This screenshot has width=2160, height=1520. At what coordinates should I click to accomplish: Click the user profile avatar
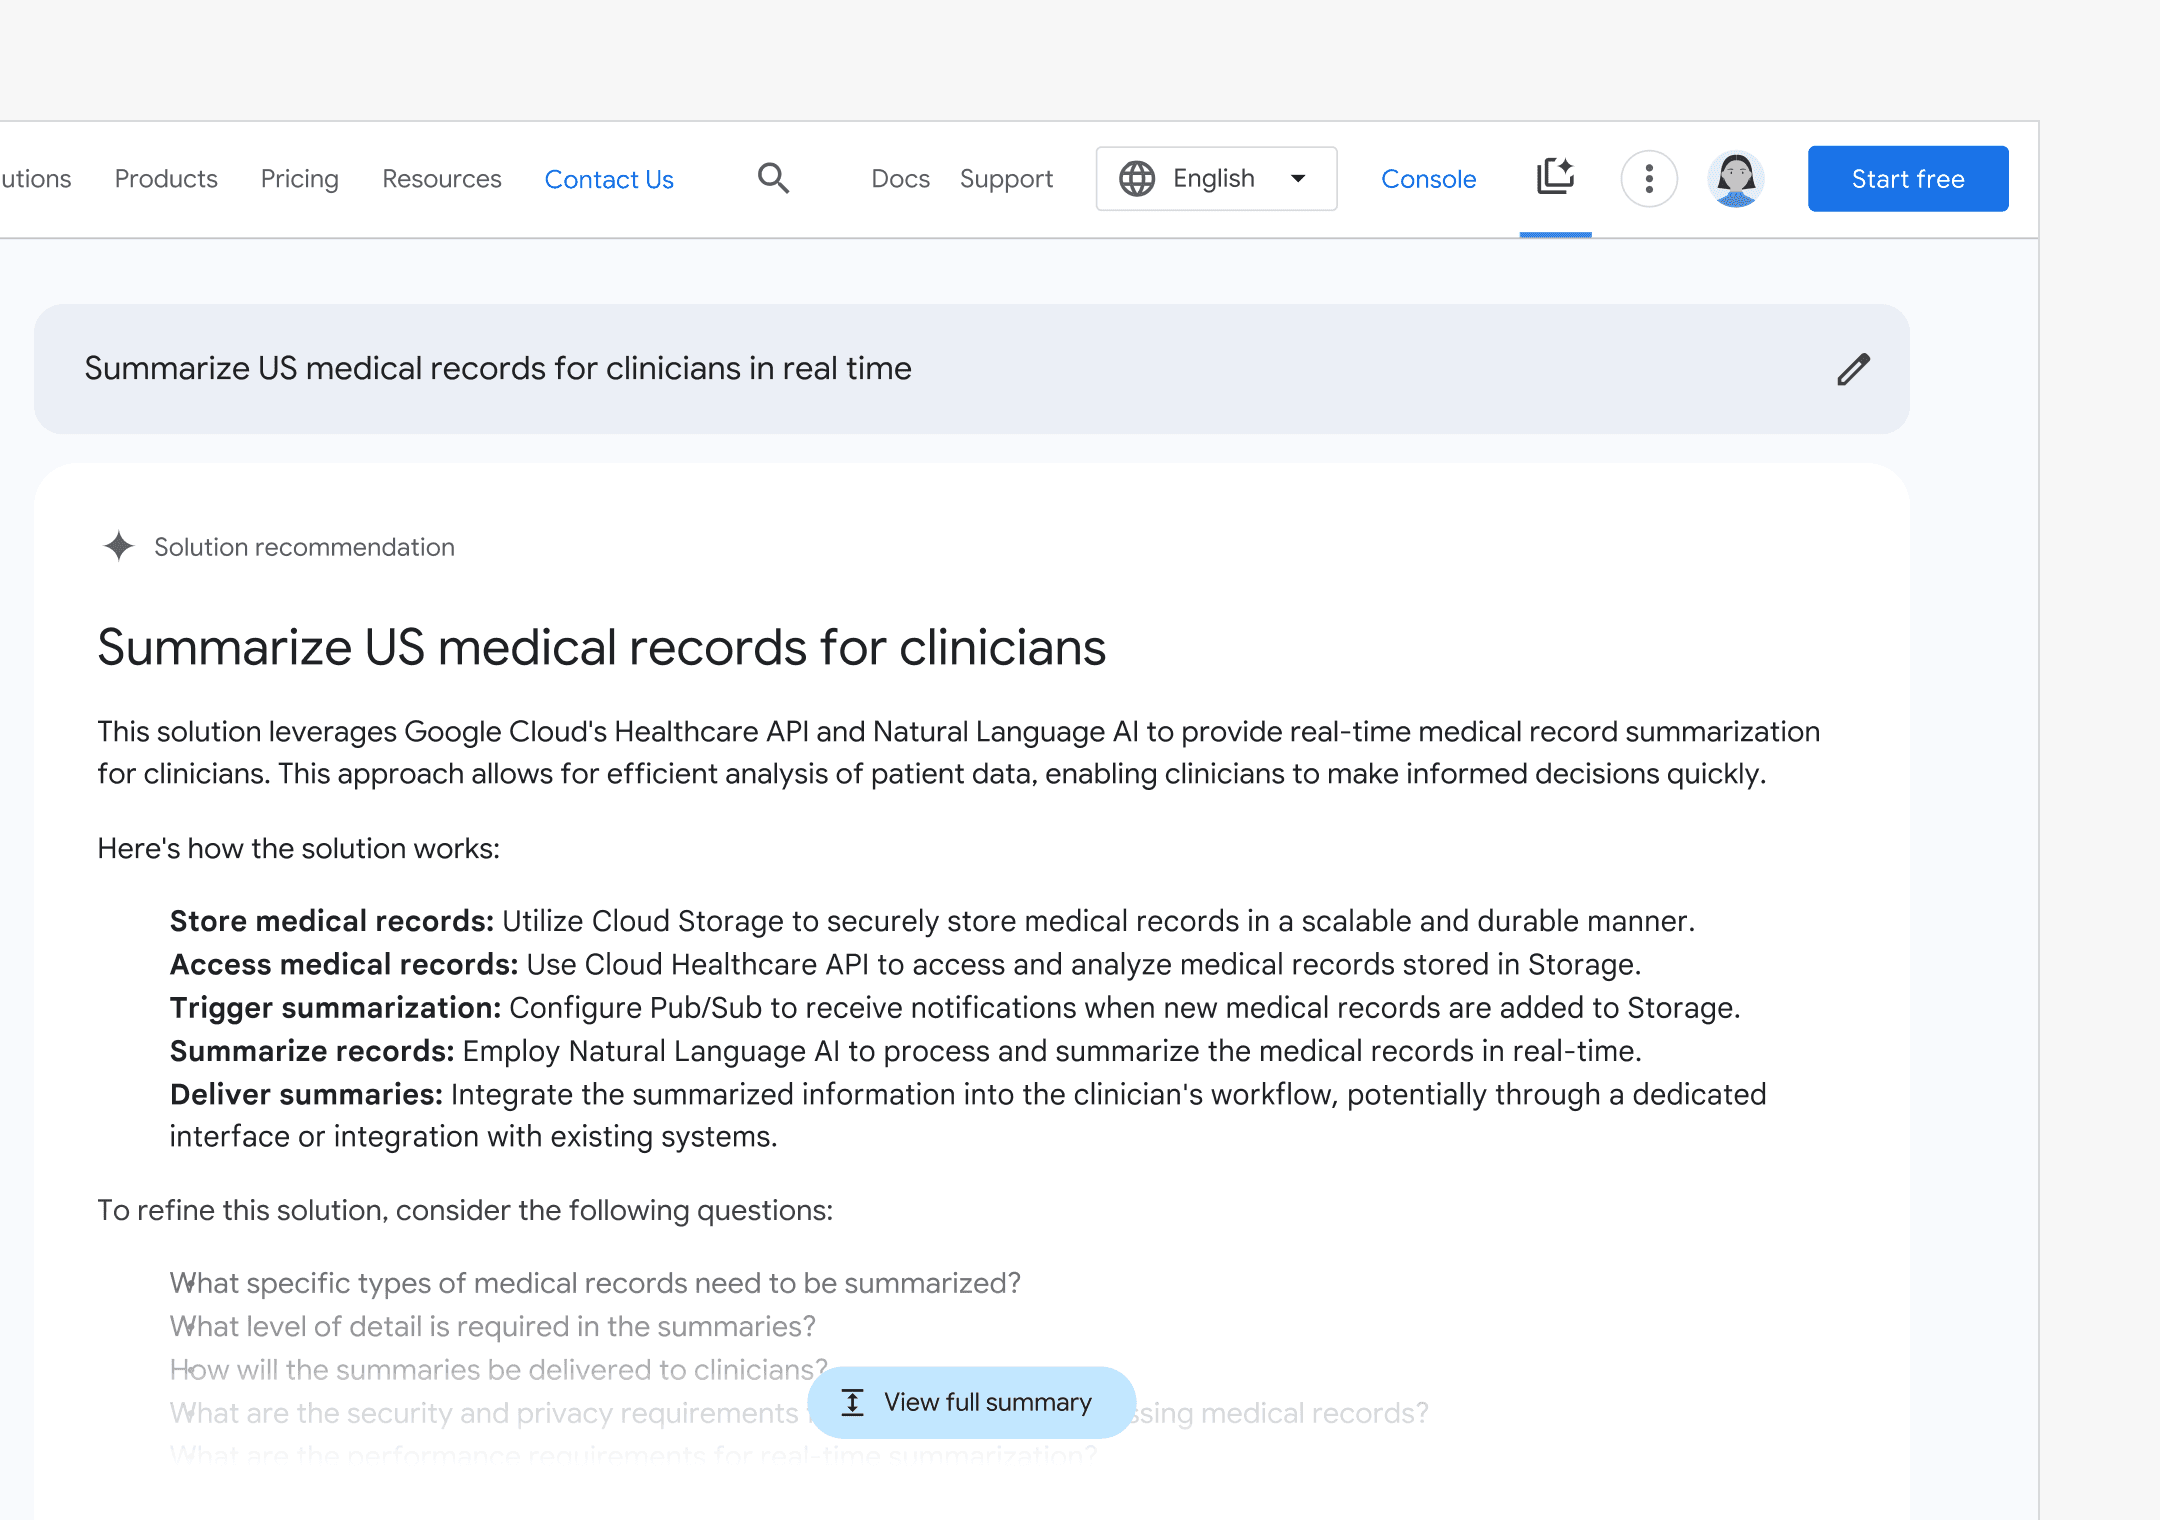point(1736,179)
